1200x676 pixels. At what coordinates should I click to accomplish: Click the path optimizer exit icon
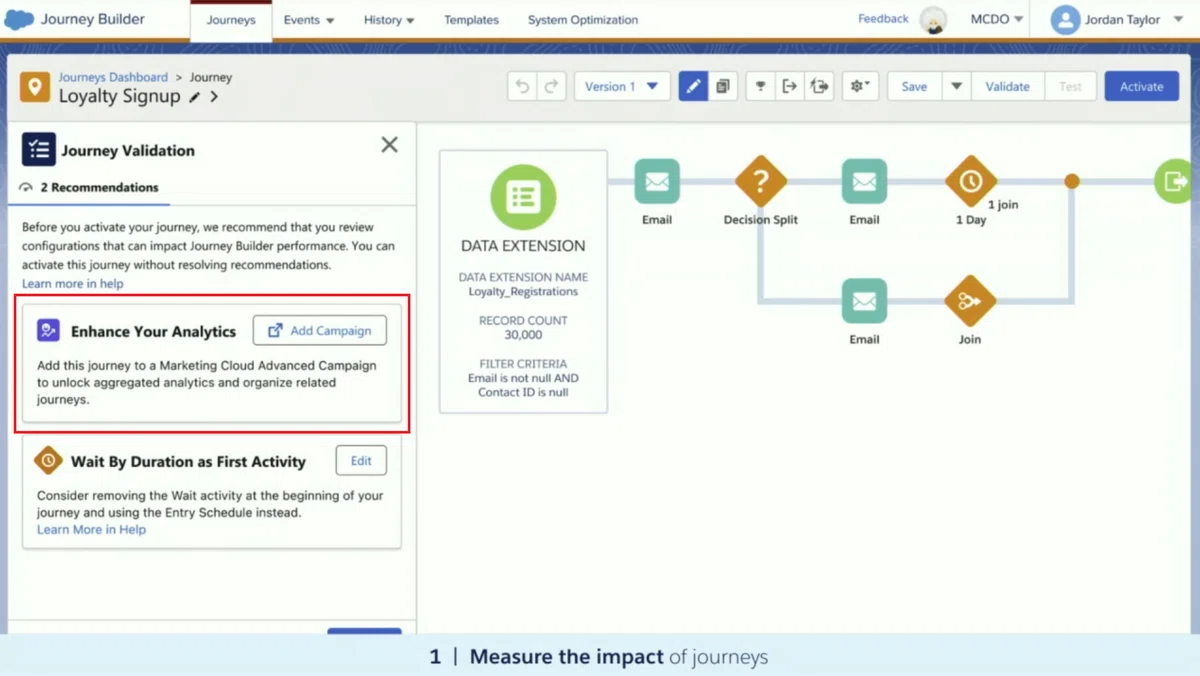tap(819, 86)
